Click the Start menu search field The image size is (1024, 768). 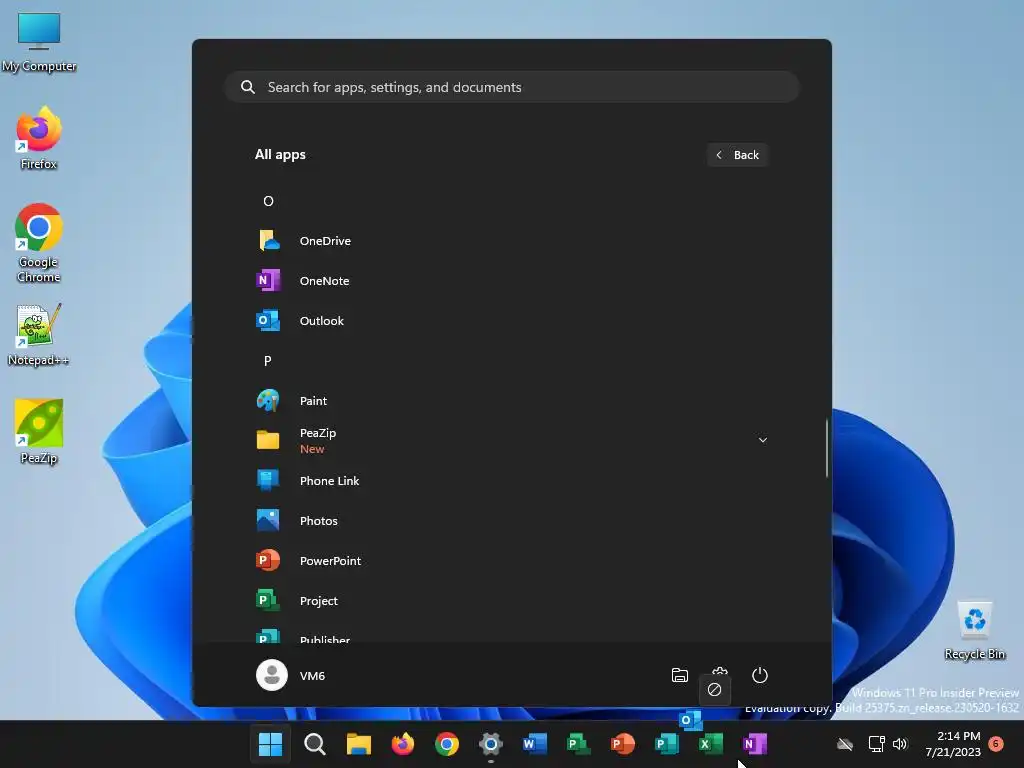(x=512, y=87)
